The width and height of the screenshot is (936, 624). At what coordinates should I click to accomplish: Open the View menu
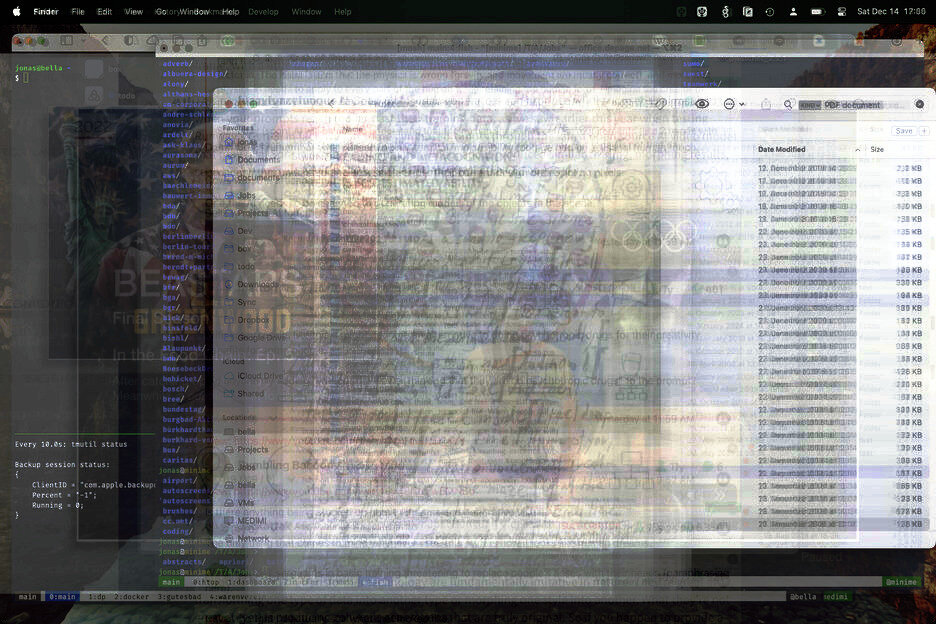[134, 11]
